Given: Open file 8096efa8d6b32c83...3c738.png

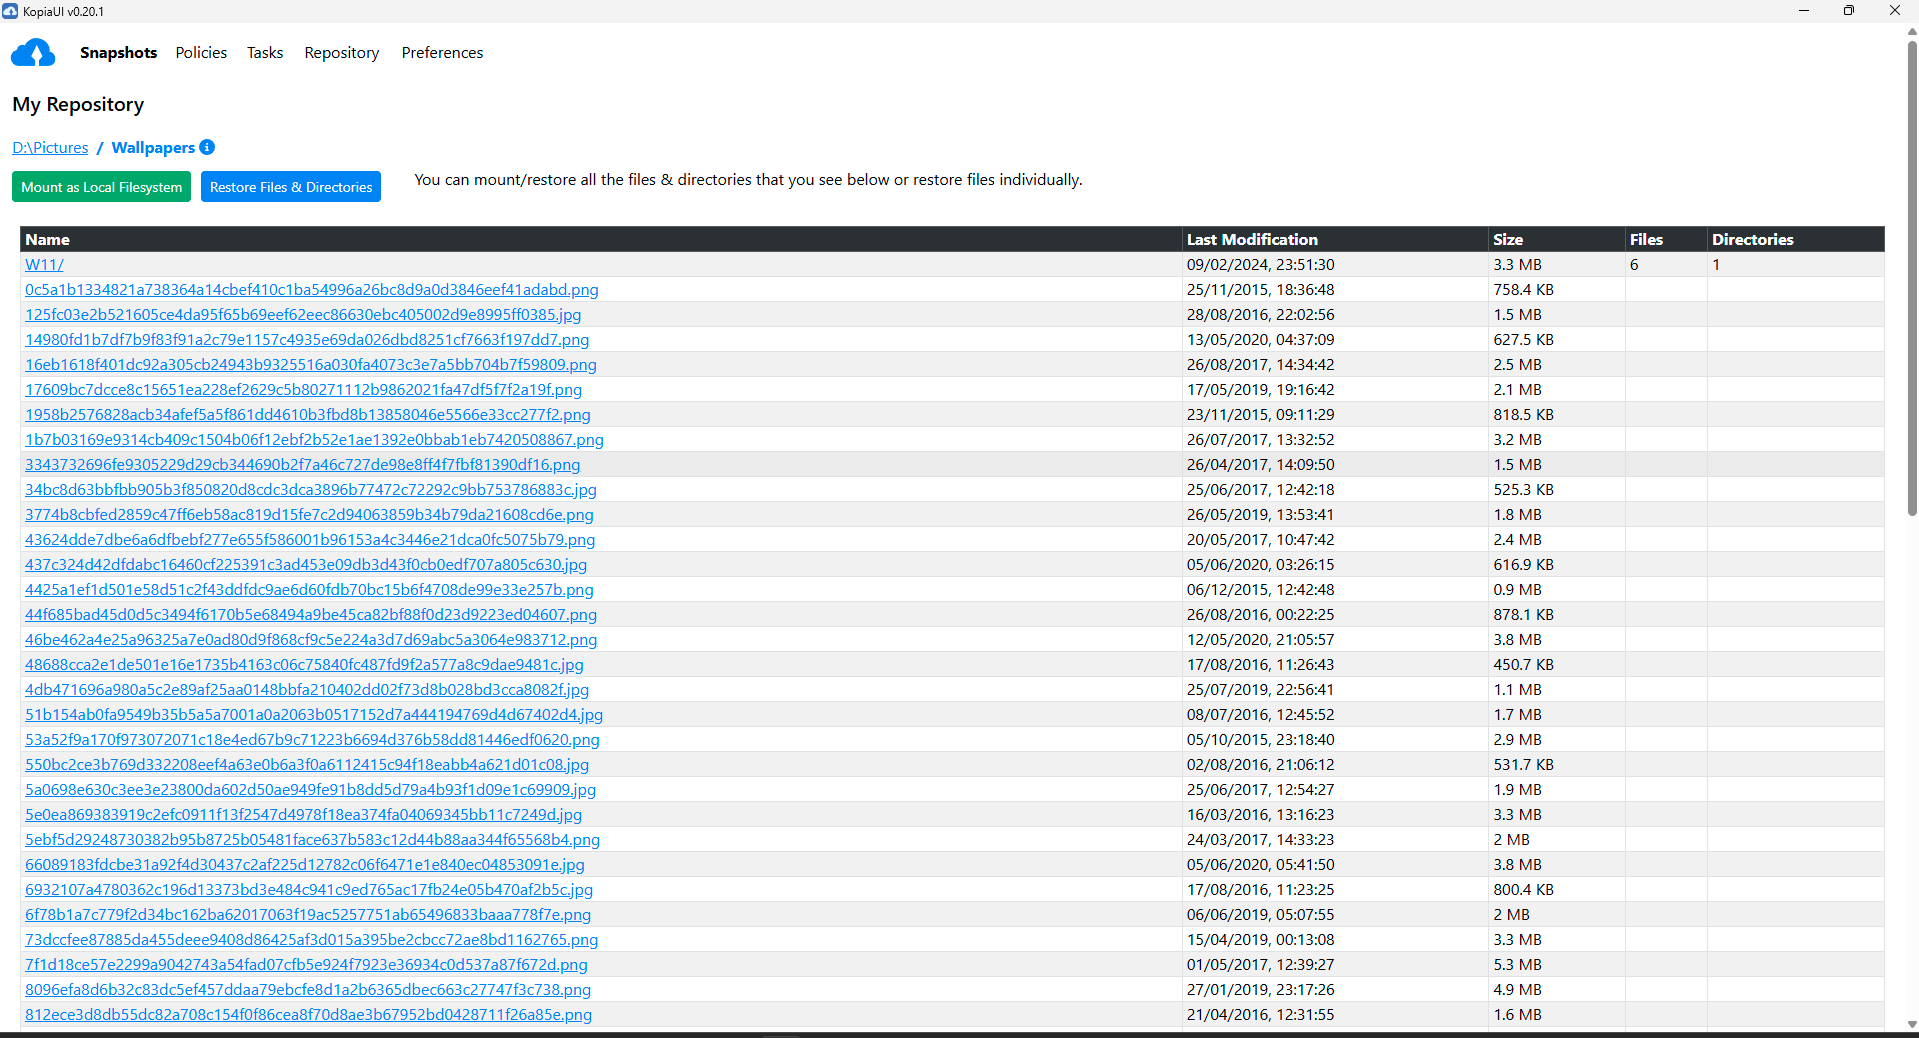Looking at the screenshot, I should pyautogui.click(x=308, y=990).
